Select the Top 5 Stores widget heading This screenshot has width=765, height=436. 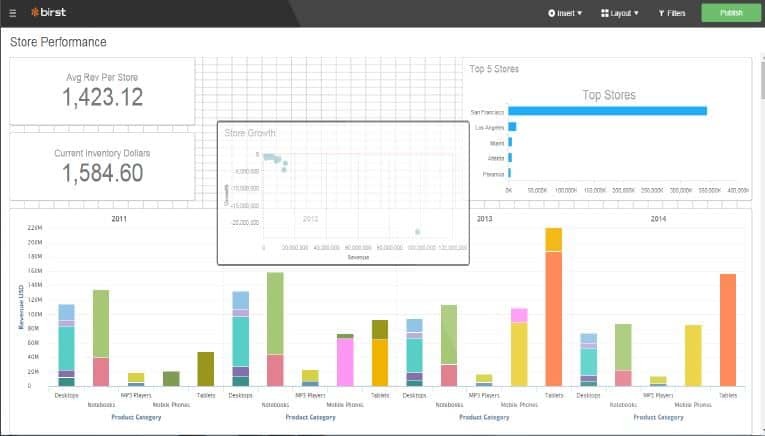tap(494, 69)
